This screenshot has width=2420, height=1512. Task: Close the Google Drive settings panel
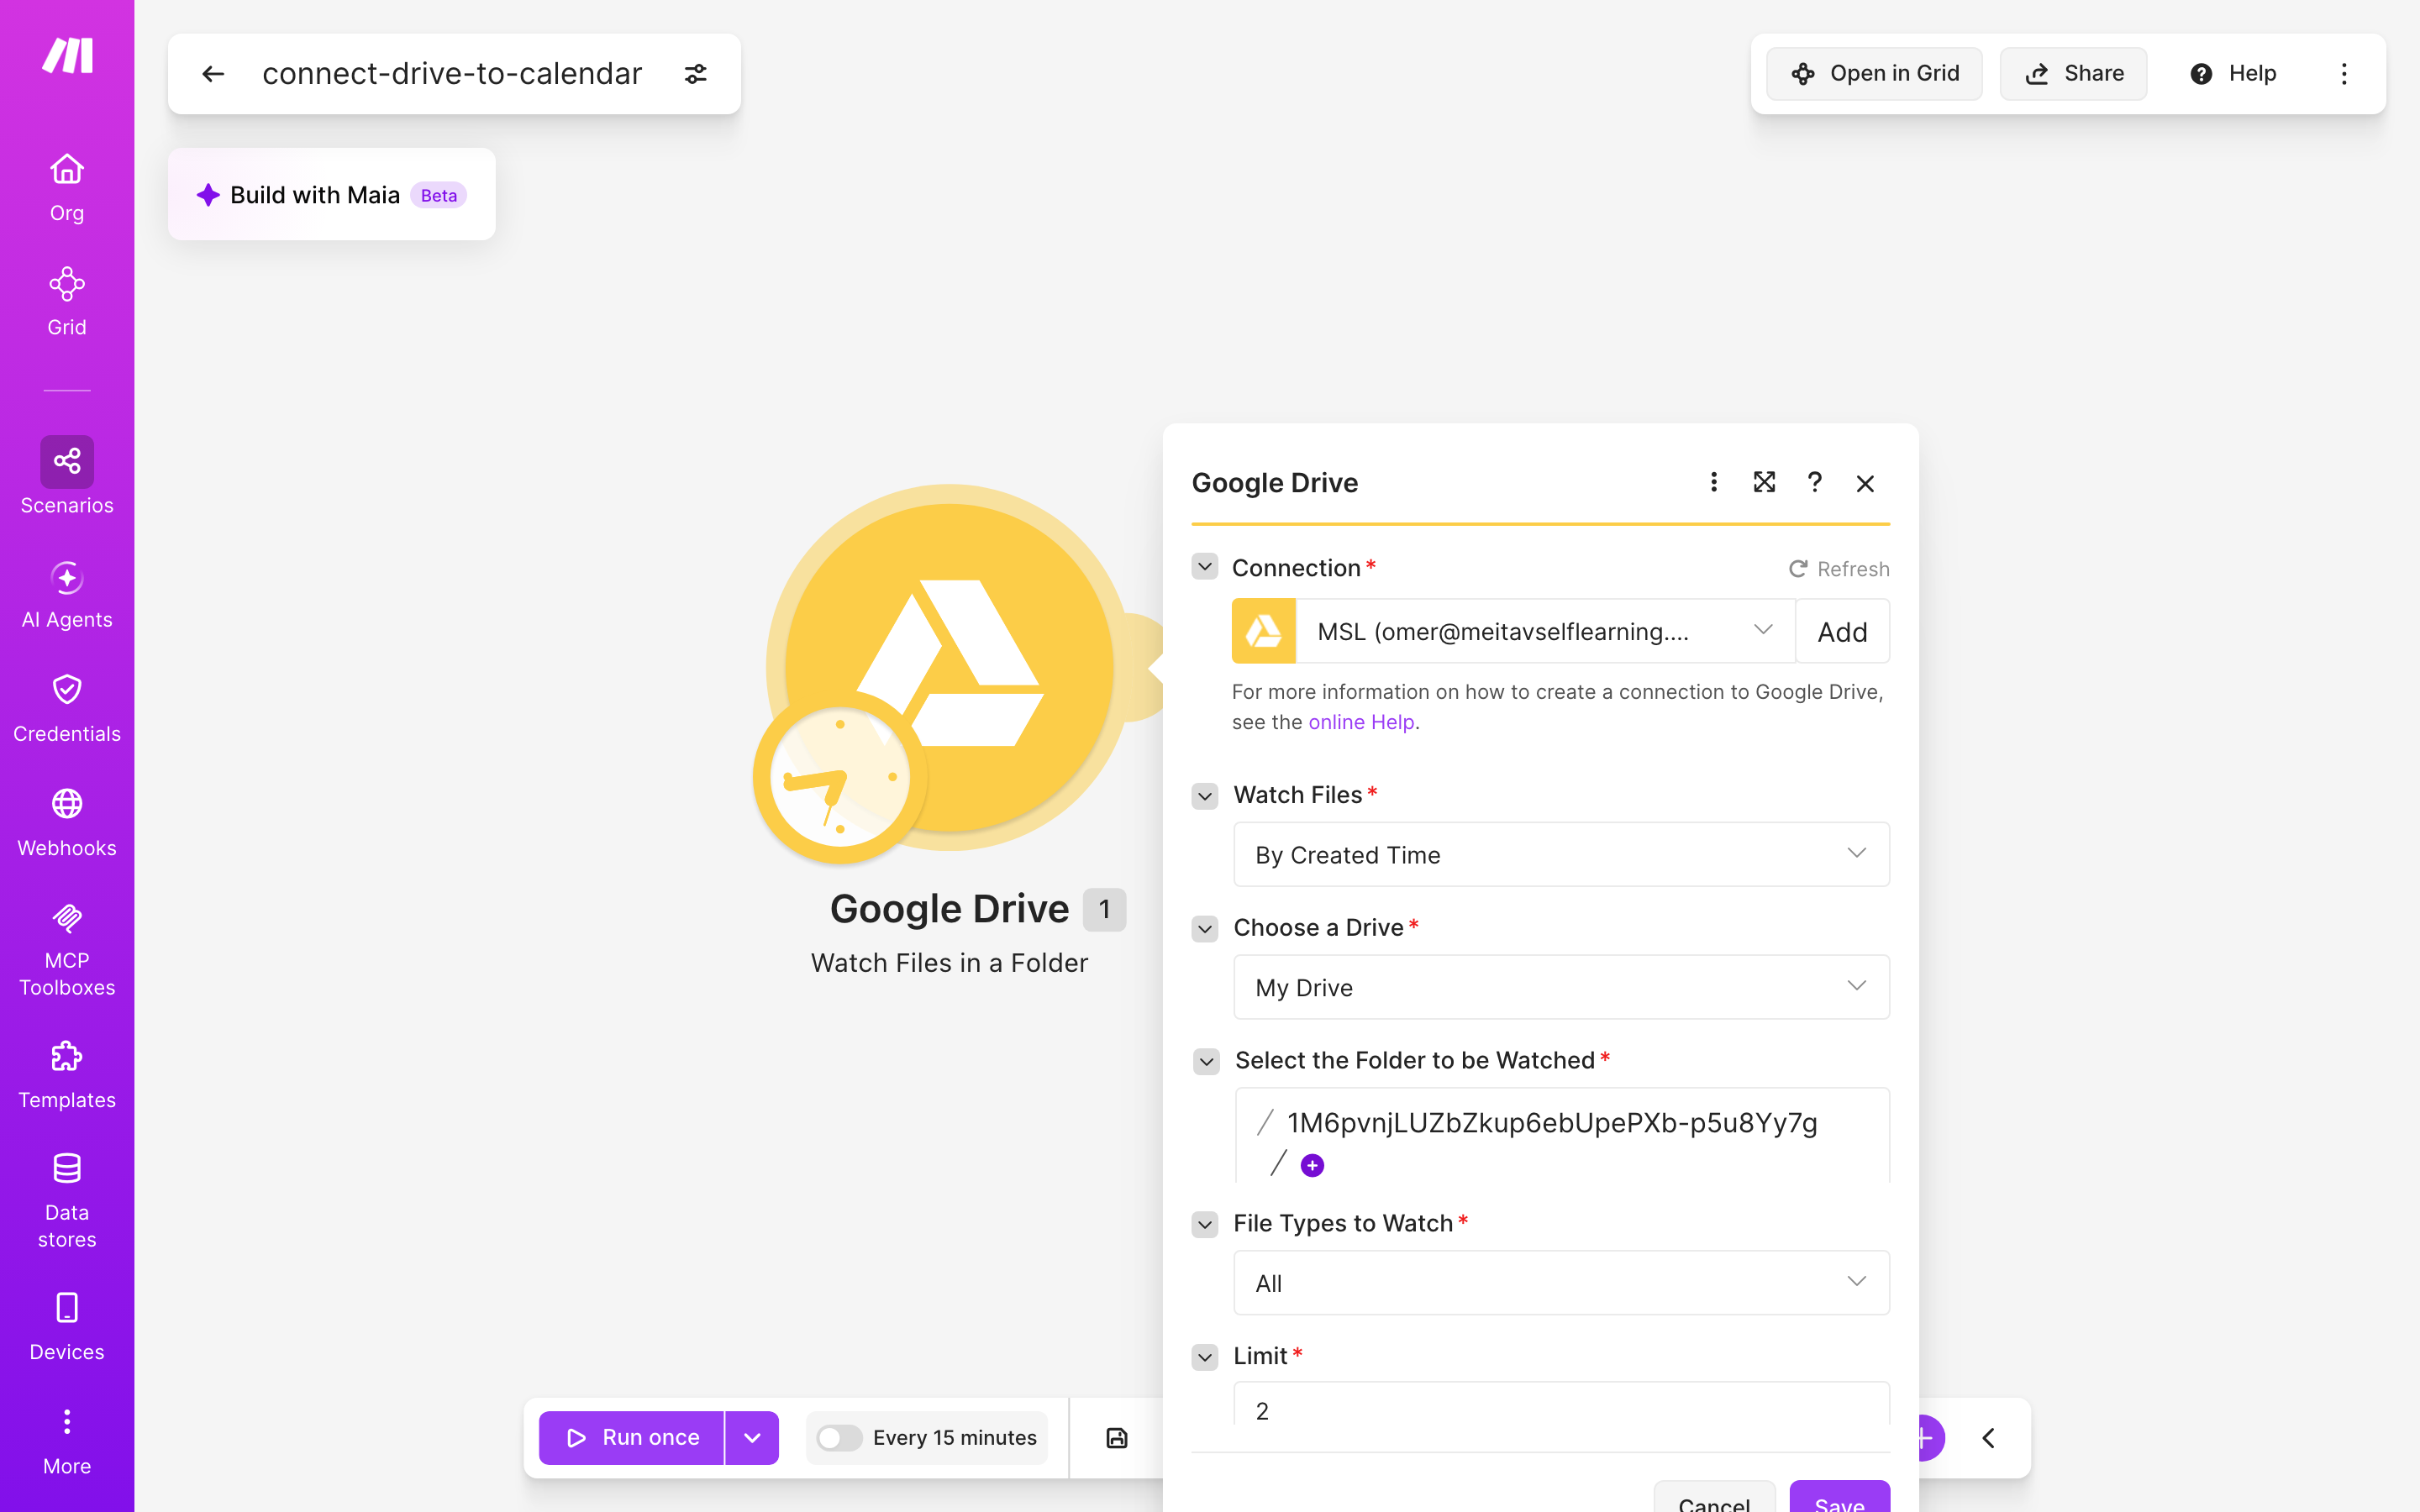tap(1865, 483)
